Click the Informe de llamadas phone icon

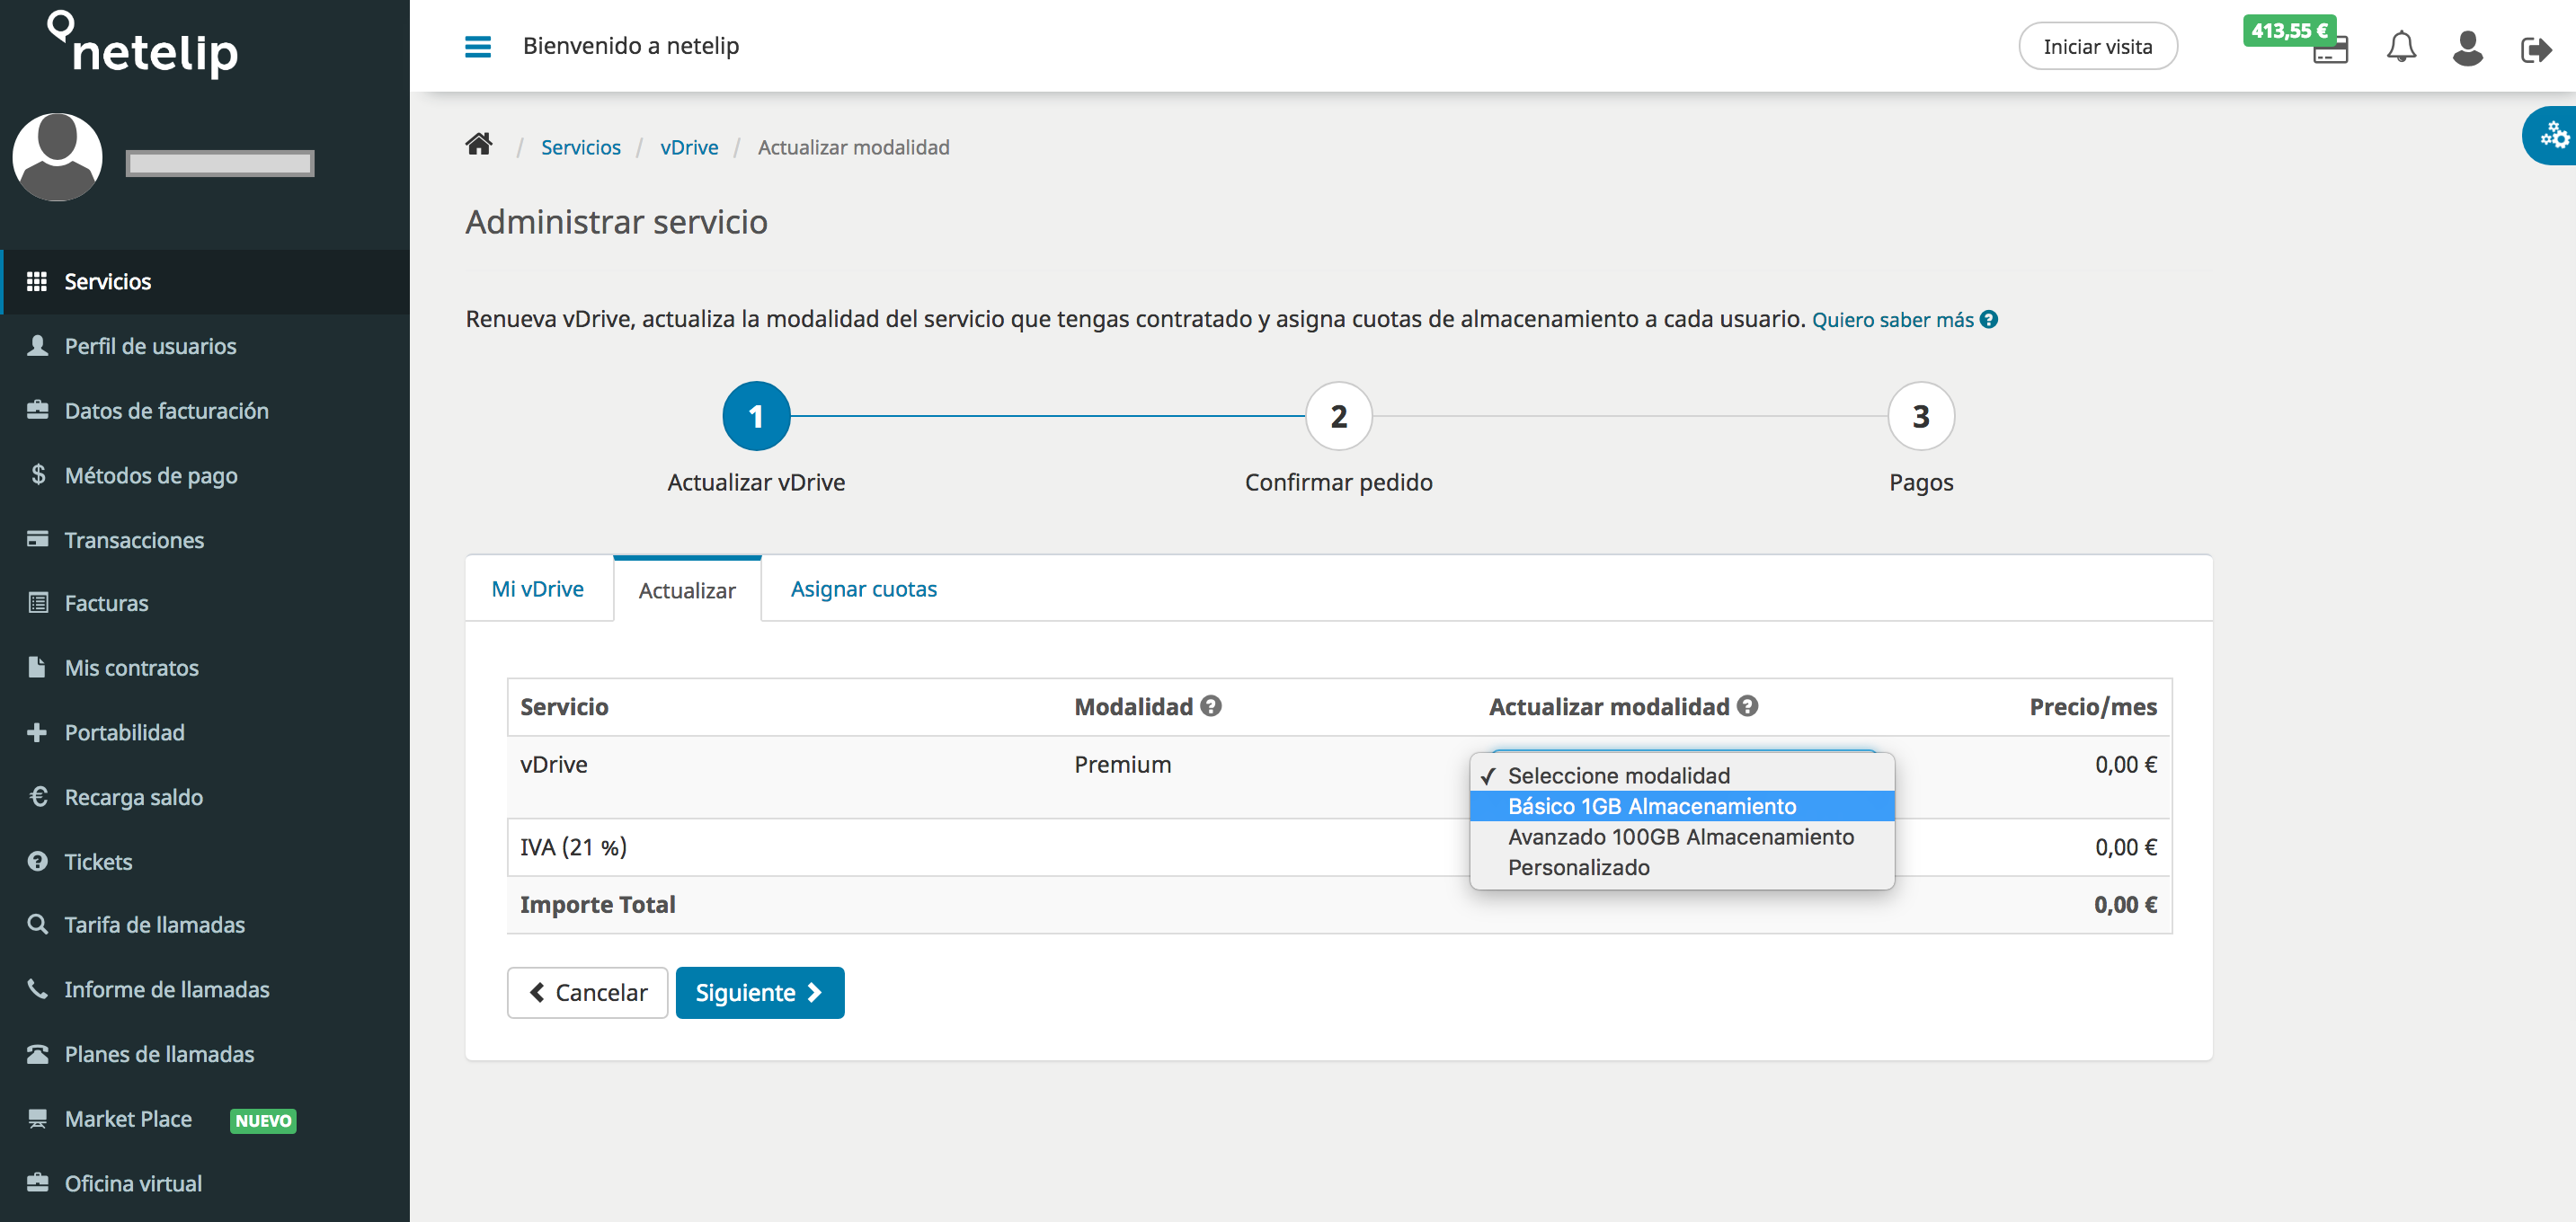pyautogui.click(x=38, y=989)
